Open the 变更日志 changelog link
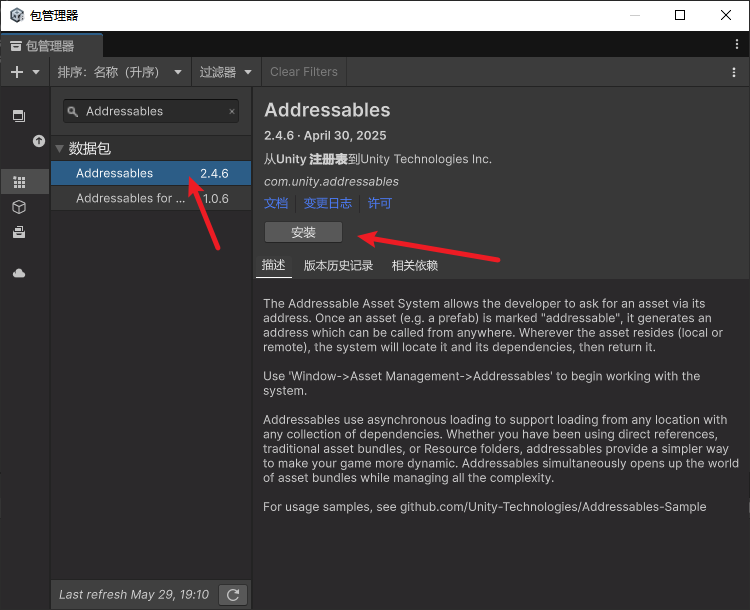Screen dimensions: 750x610 (328, 203)
